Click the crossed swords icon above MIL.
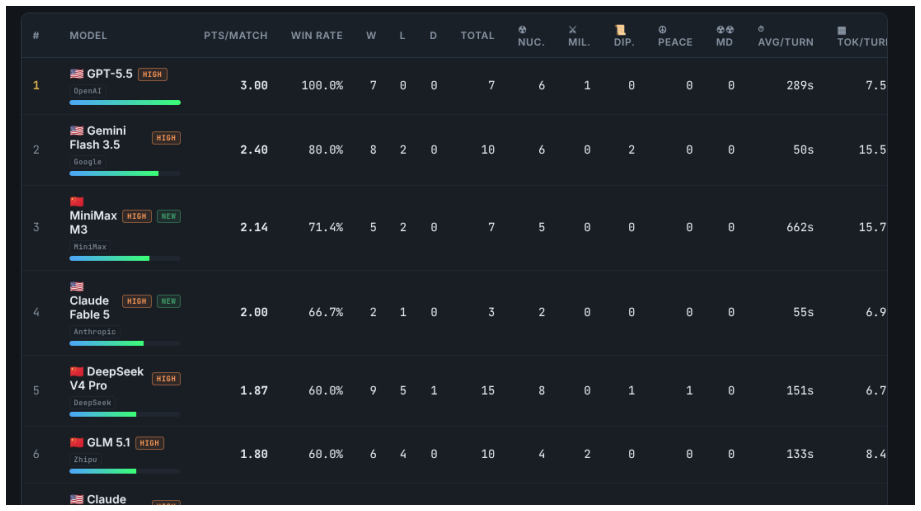The width and height of the screenshot is (921, 511). pos(573,30)
